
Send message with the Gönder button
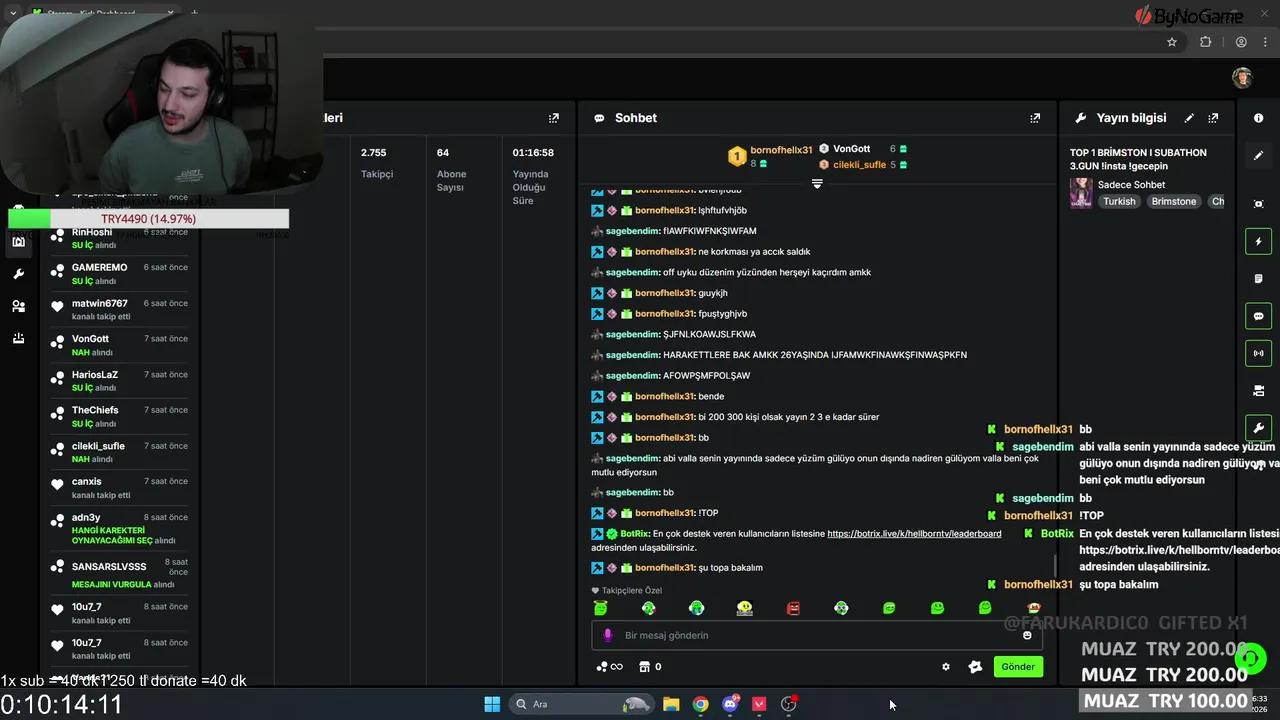pos(1018,667)
